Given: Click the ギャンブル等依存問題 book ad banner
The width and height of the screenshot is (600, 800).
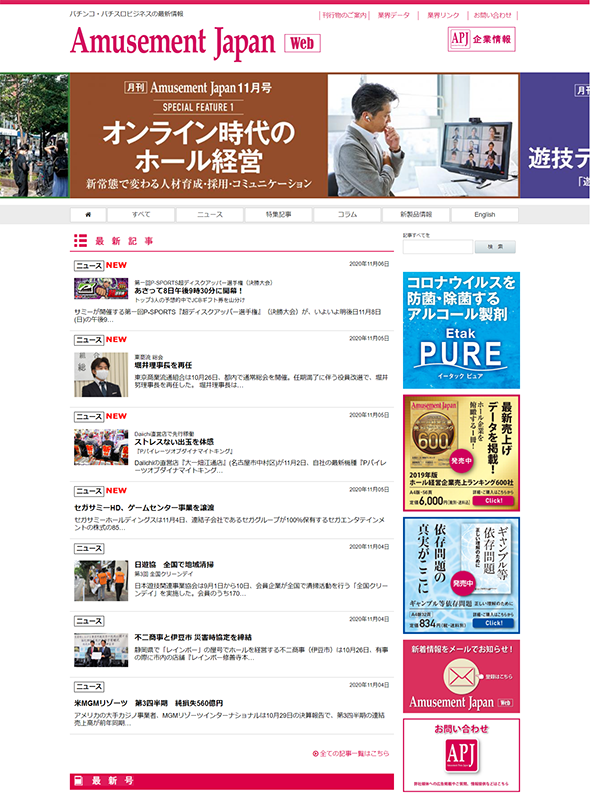Looking at the screenshot, I should 461,576.
